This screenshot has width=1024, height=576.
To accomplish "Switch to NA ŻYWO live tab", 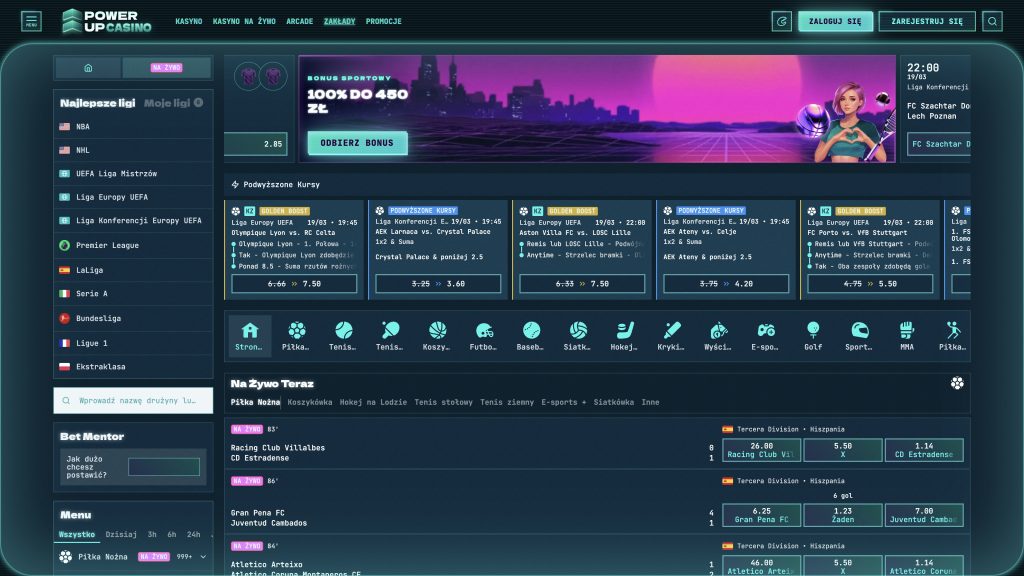I will coord(167,68).
